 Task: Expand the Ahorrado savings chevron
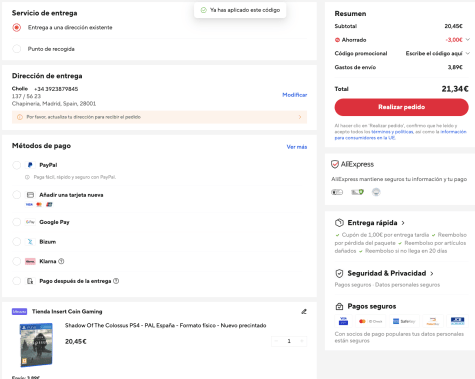coord(467,40)
